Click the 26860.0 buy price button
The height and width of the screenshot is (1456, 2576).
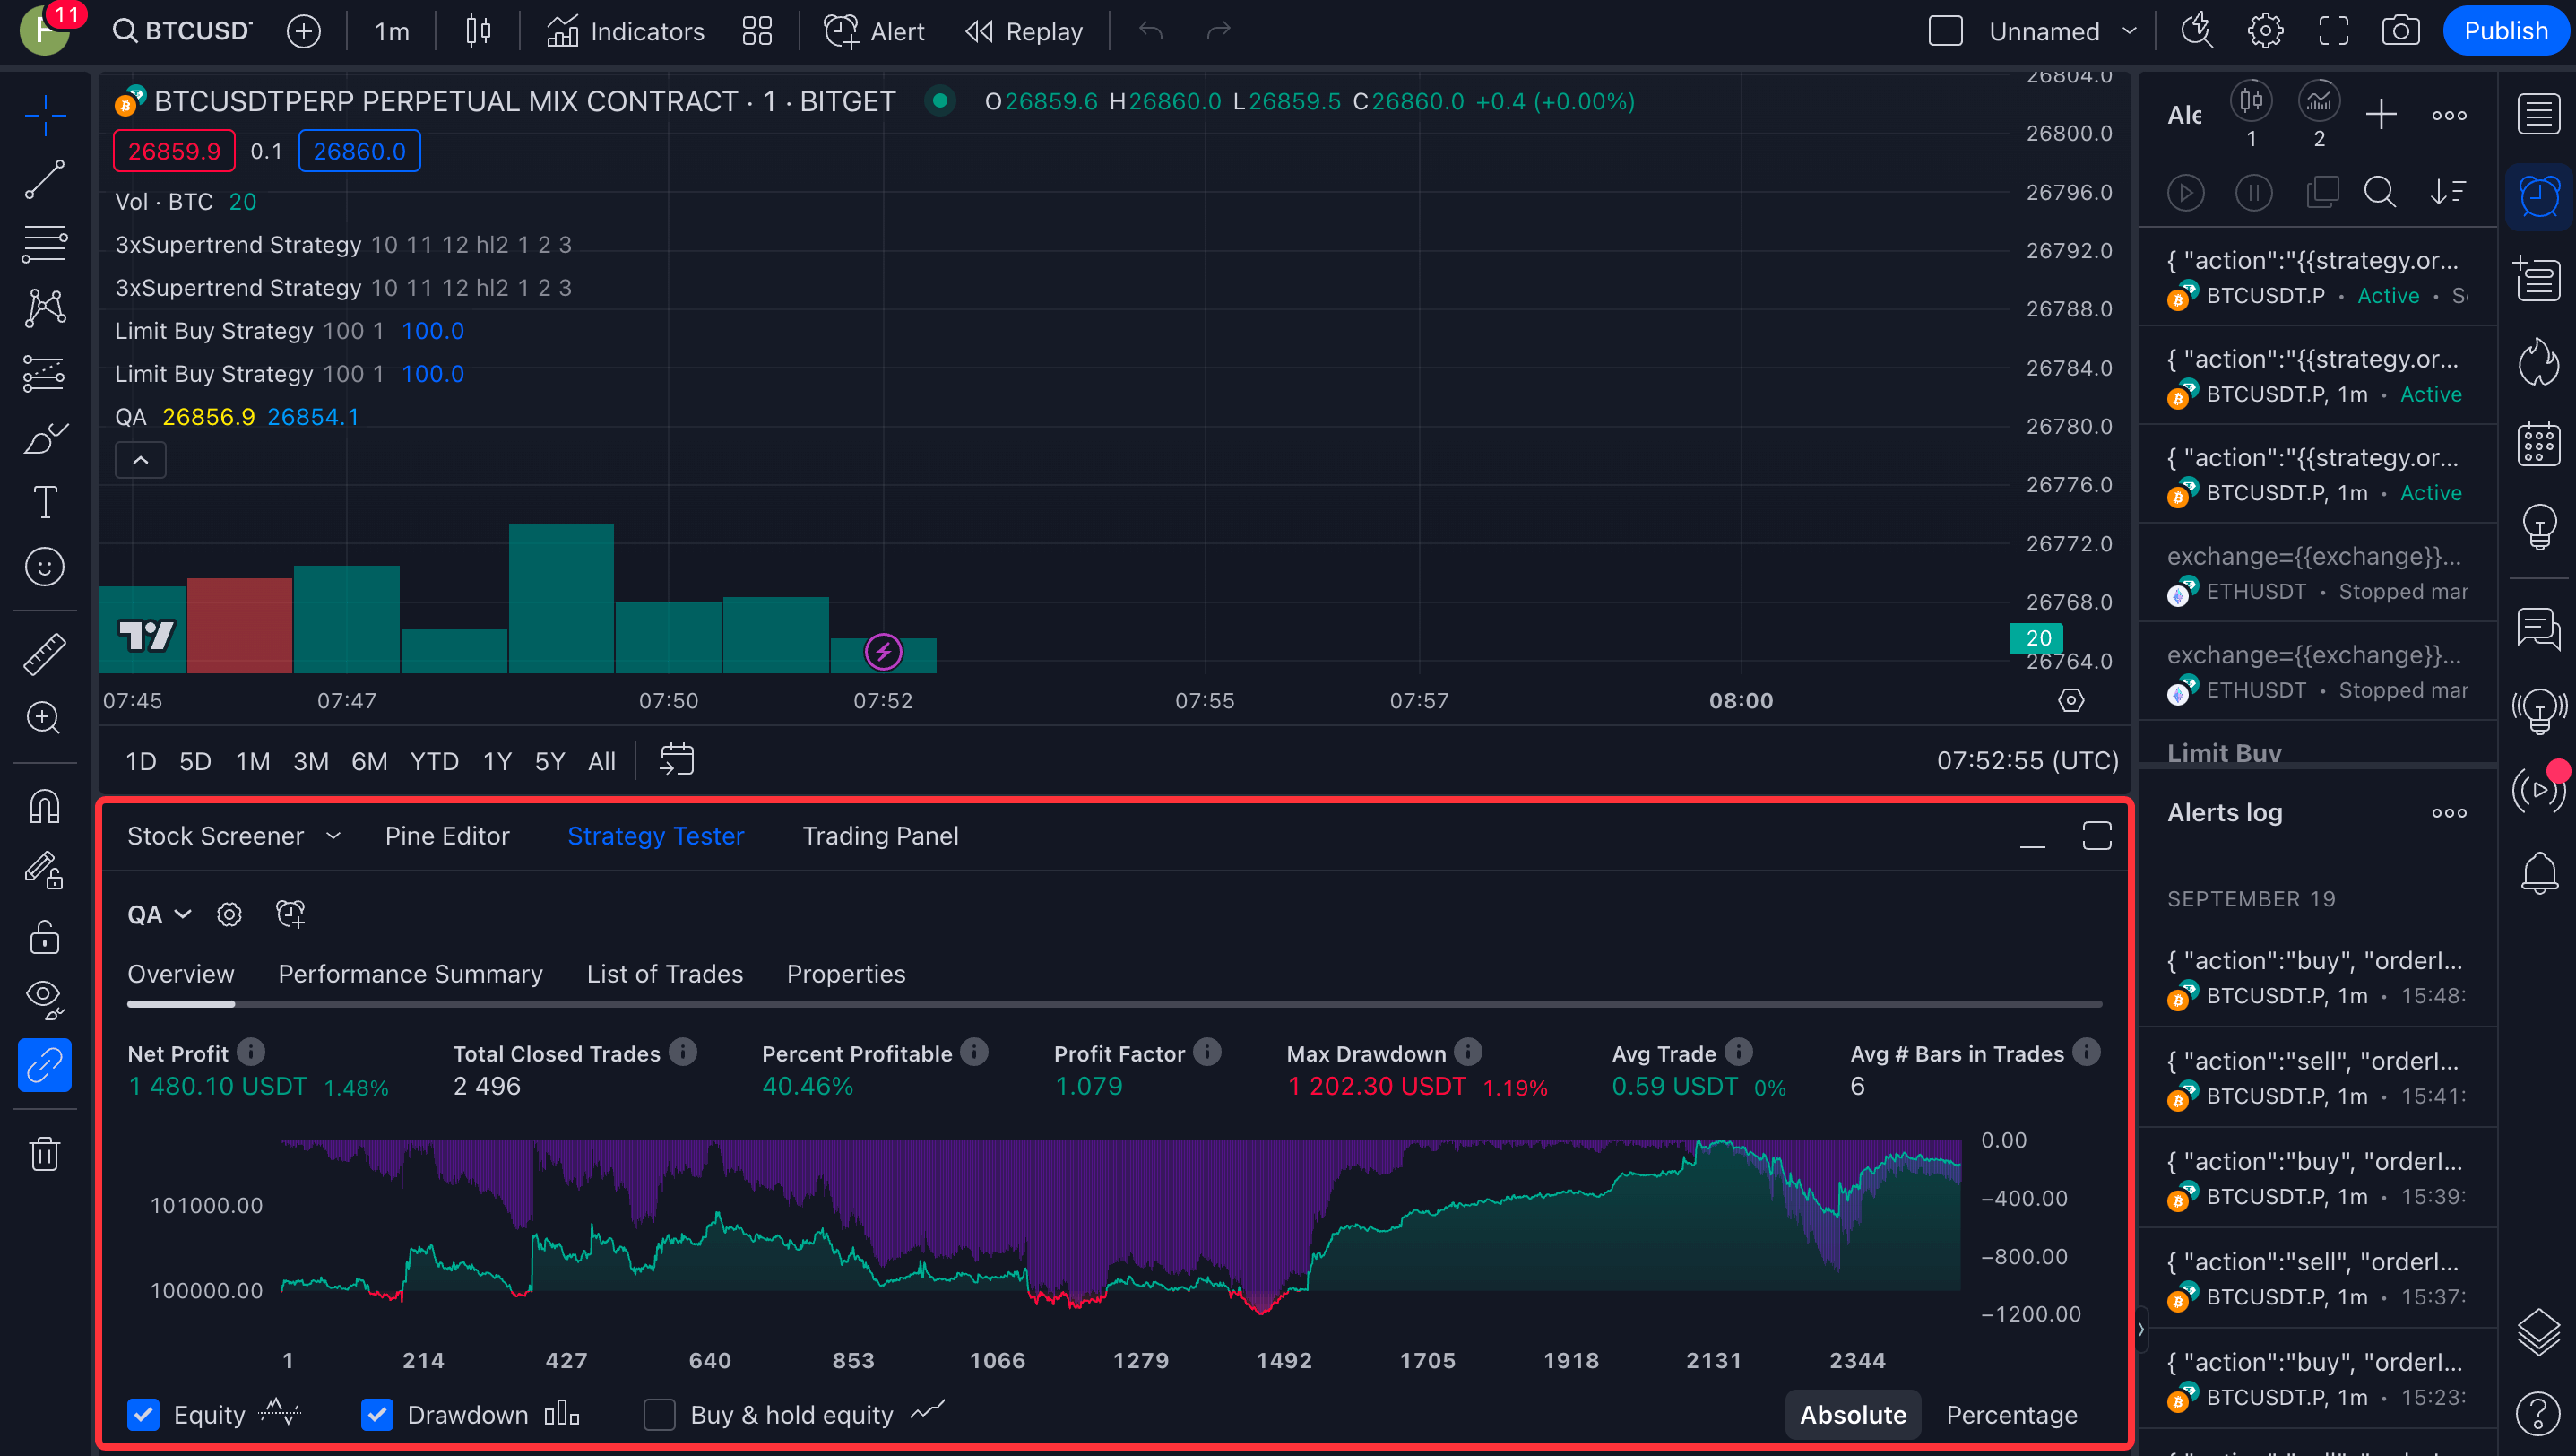click(x=359, y=151)
